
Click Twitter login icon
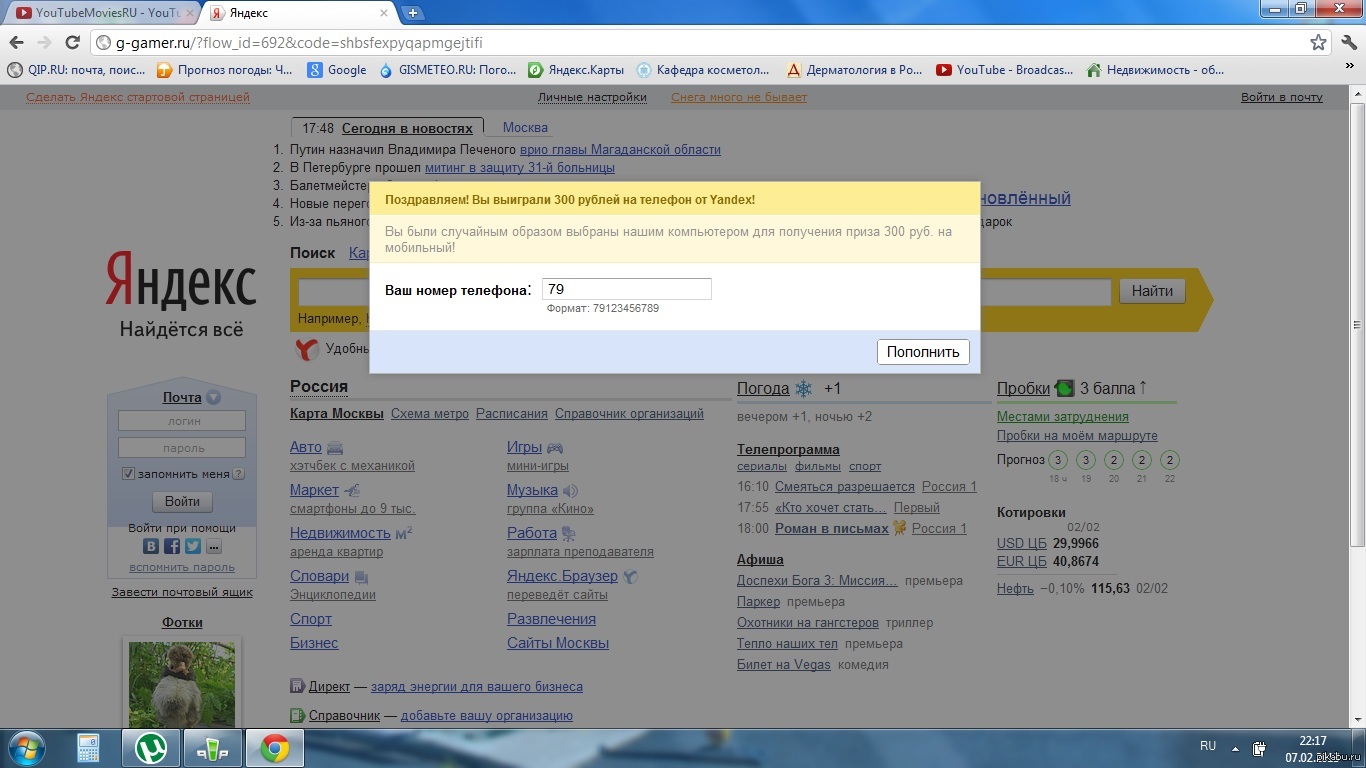click(193, 546)
